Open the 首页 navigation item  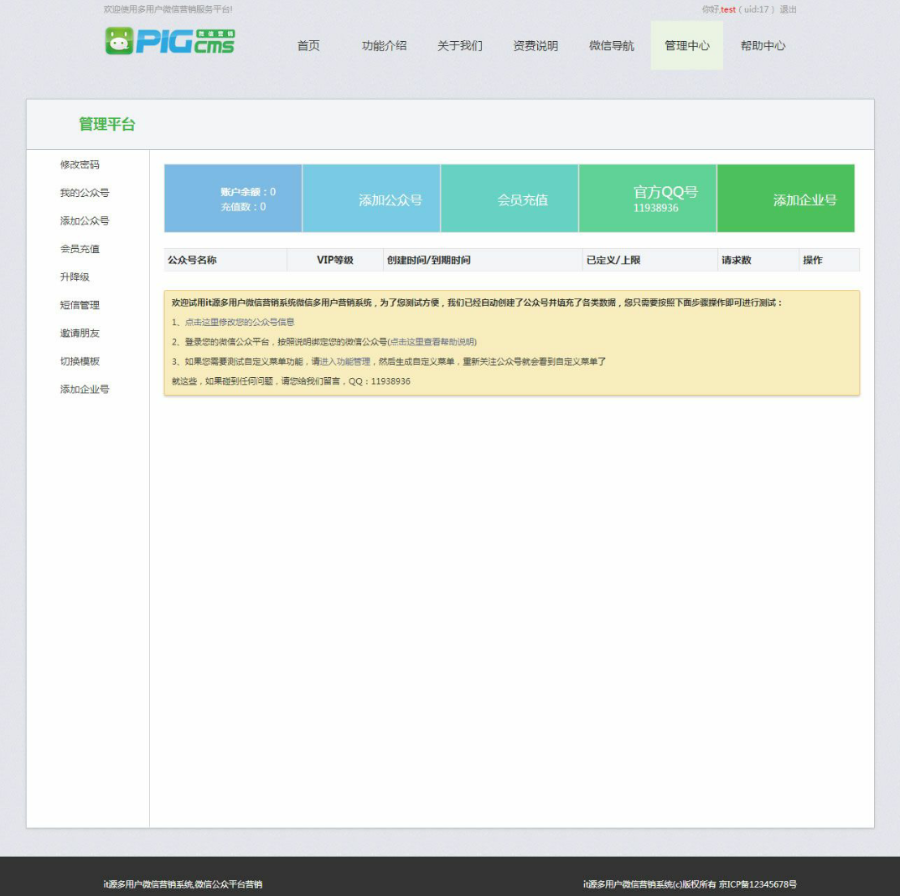(x=308, y=45)
